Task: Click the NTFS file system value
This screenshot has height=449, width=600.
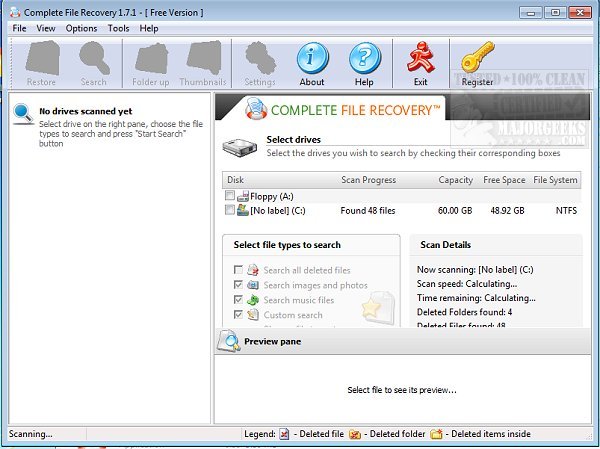Action: coord(566,211)
